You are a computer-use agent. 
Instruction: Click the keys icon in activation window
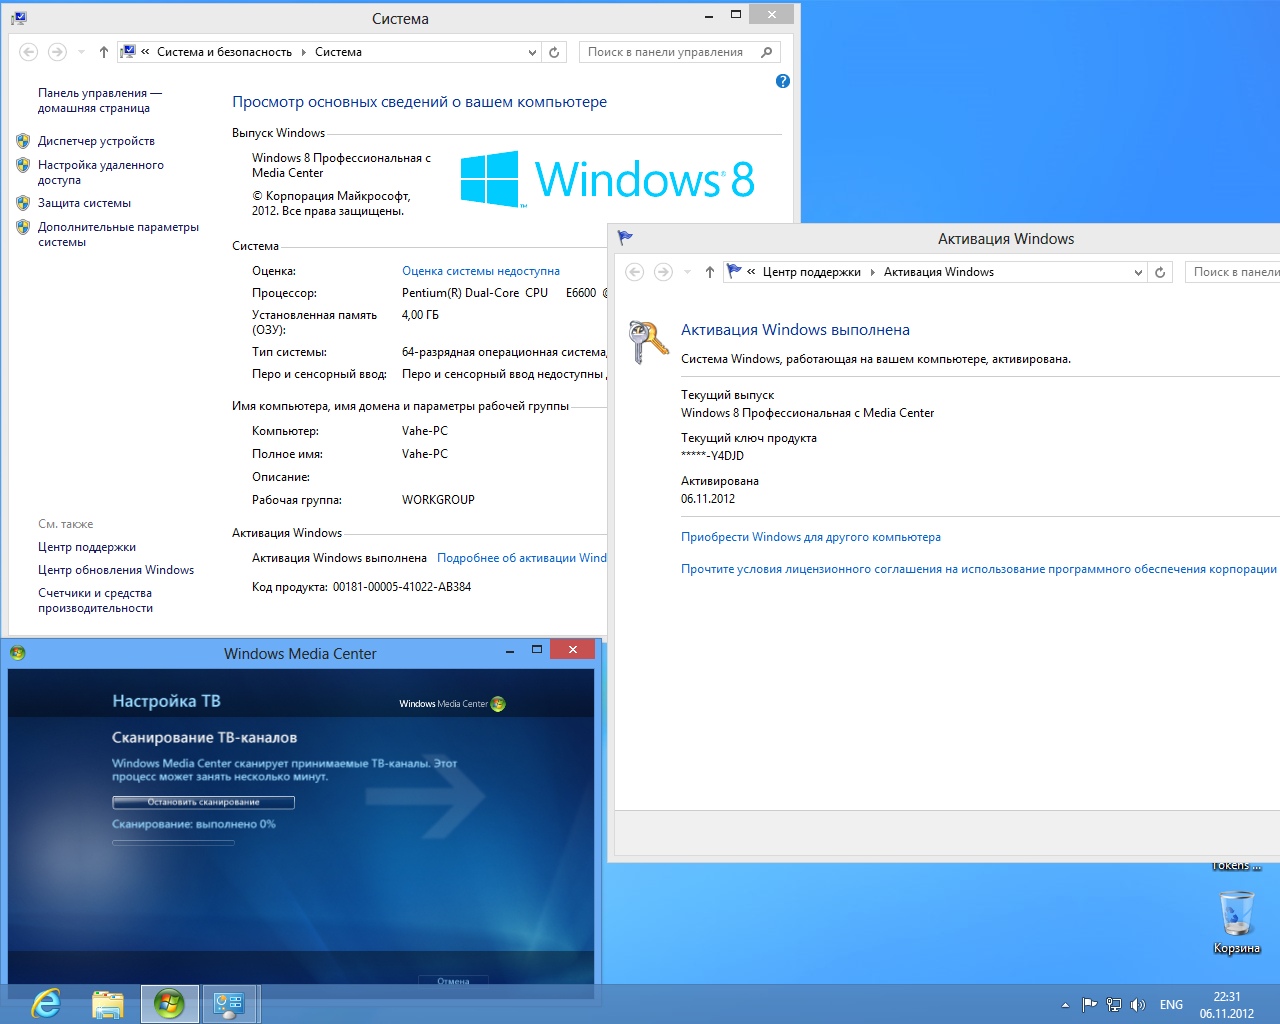648,342
